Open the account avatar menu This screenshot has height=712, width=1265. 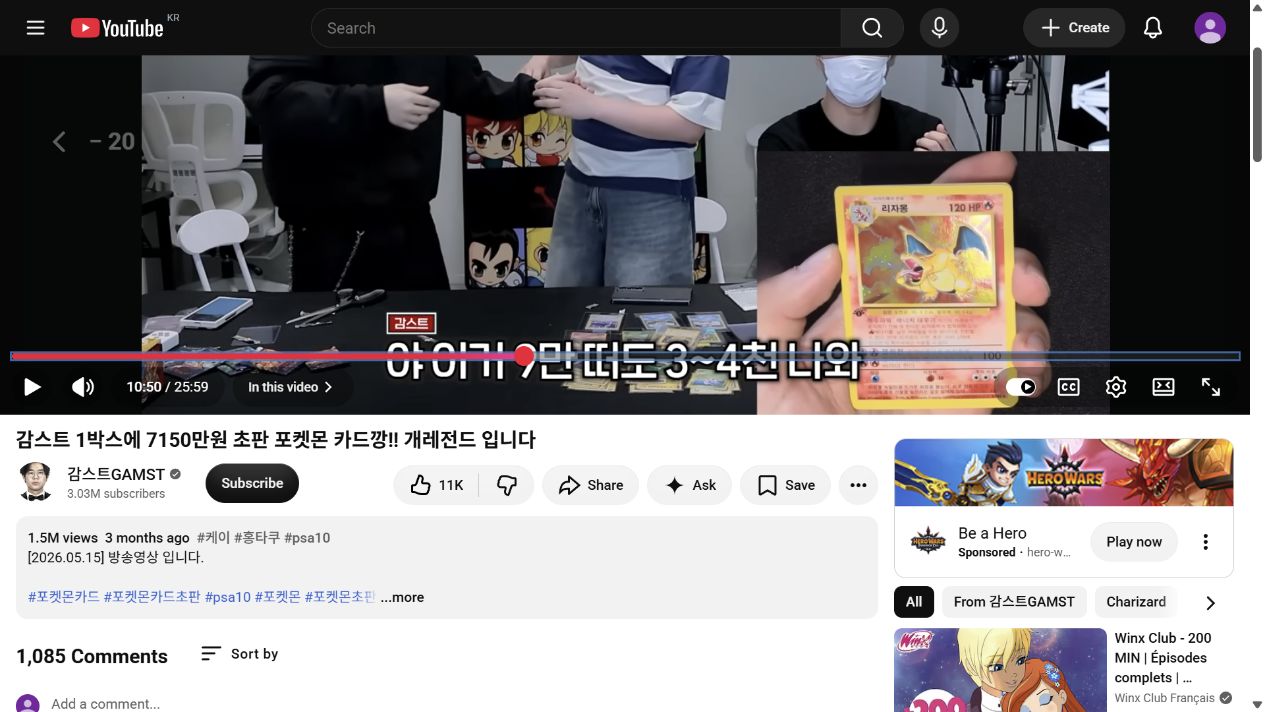(1210, 28)
